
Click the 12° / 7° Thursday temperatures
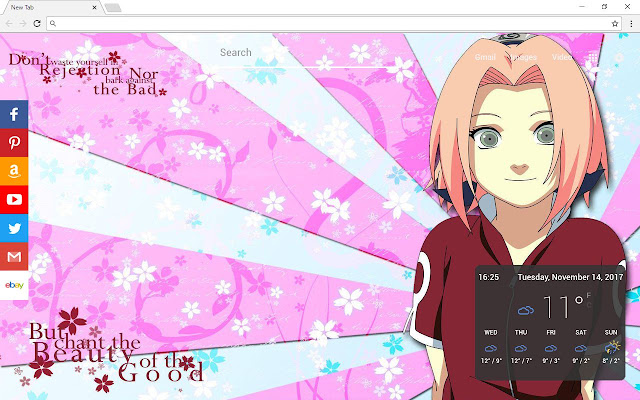pyautogui.click(x=521, y=361)
